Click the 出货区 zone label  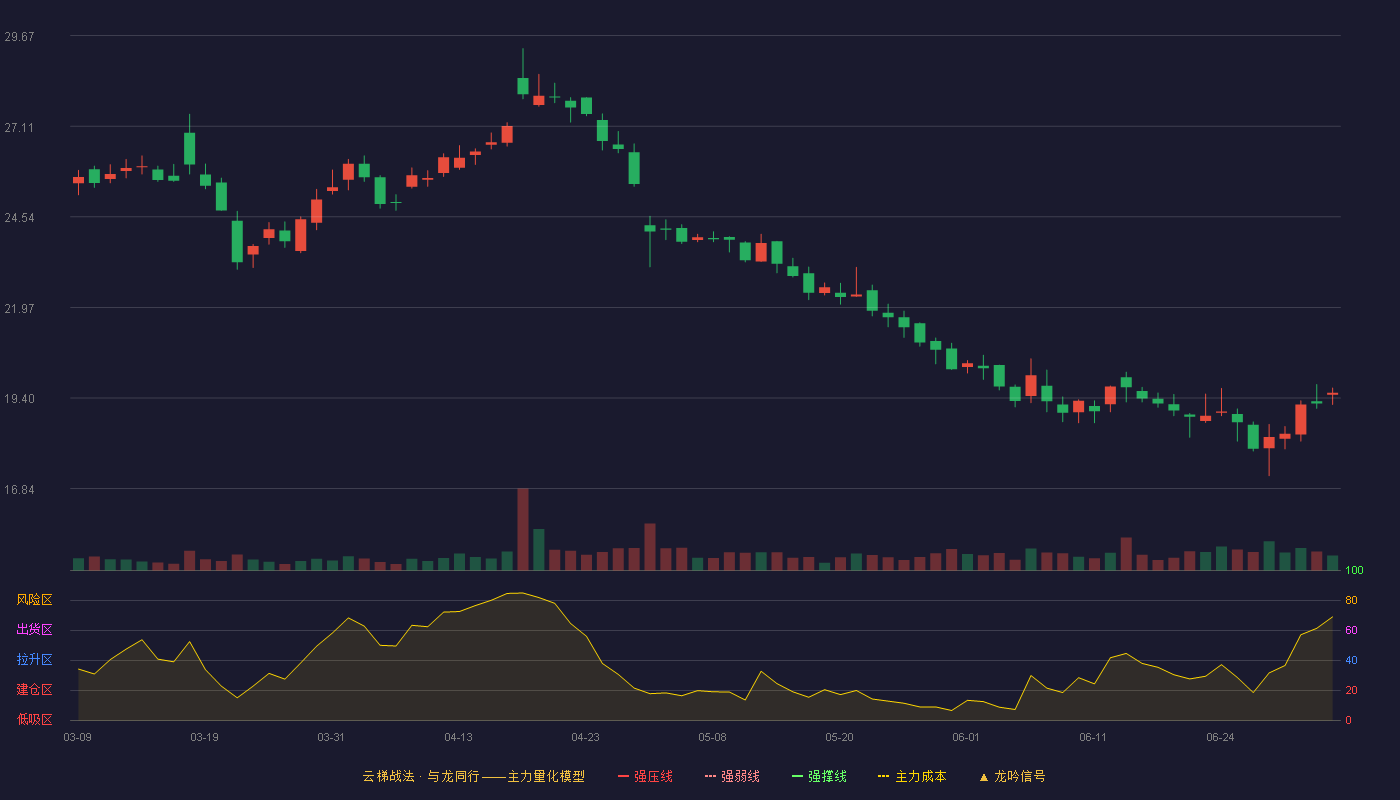point(34,630)
